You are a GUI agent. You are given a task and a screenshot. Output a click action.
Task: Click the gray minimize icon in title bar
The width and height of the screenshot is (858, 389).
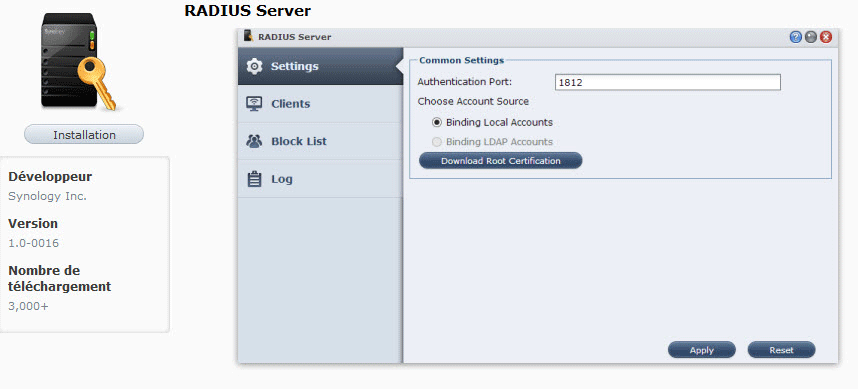pos(811,37)
